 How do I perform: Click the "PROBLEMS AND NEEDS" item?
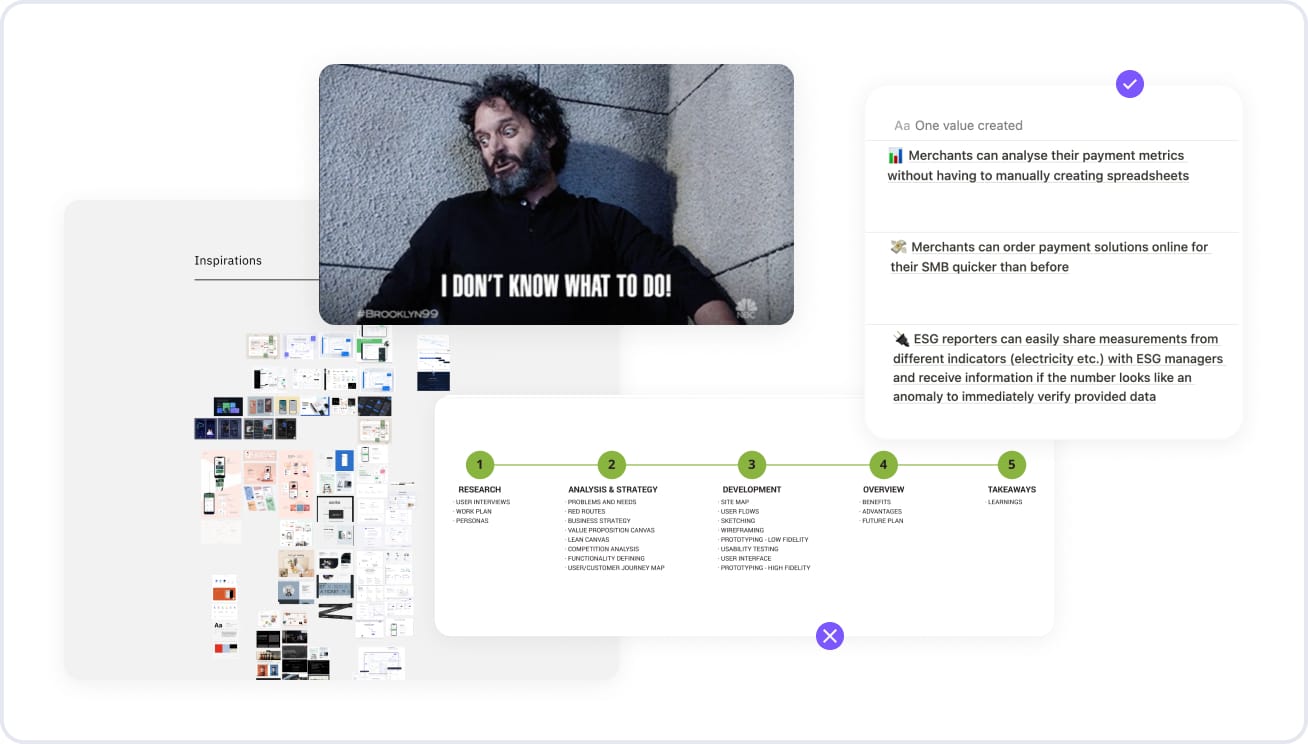coord(601,502)
